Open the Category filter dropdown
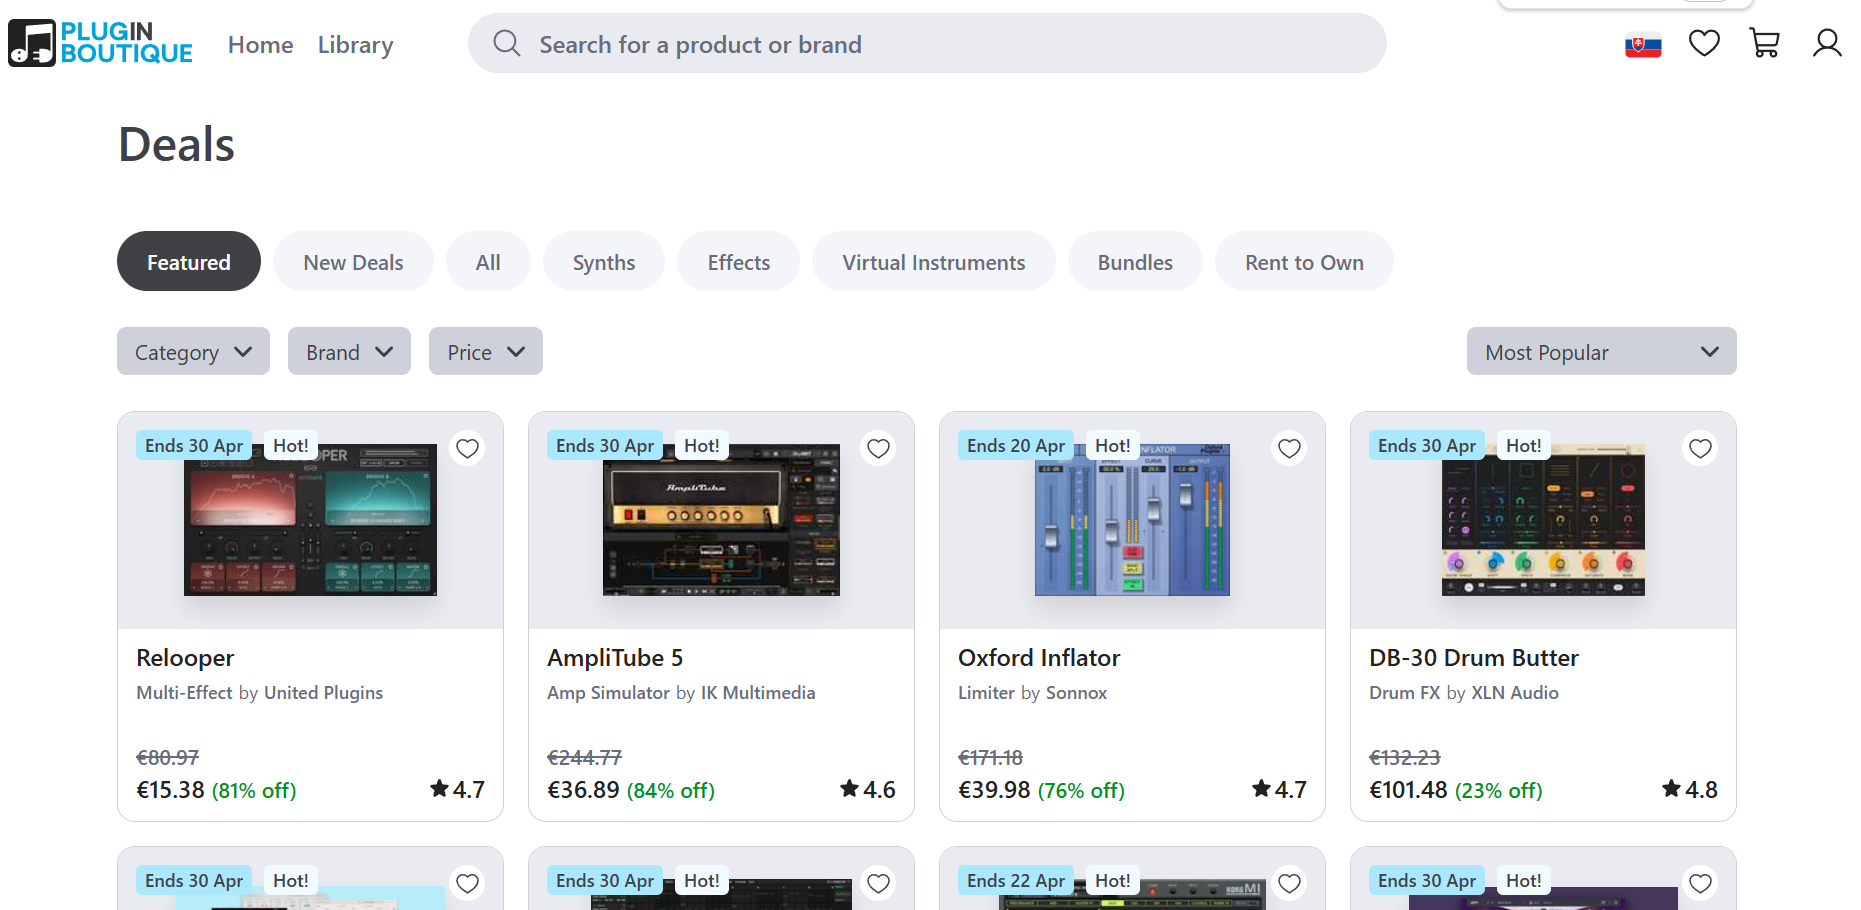Viewport: 1861px width, 910px height. click(192, 351)
